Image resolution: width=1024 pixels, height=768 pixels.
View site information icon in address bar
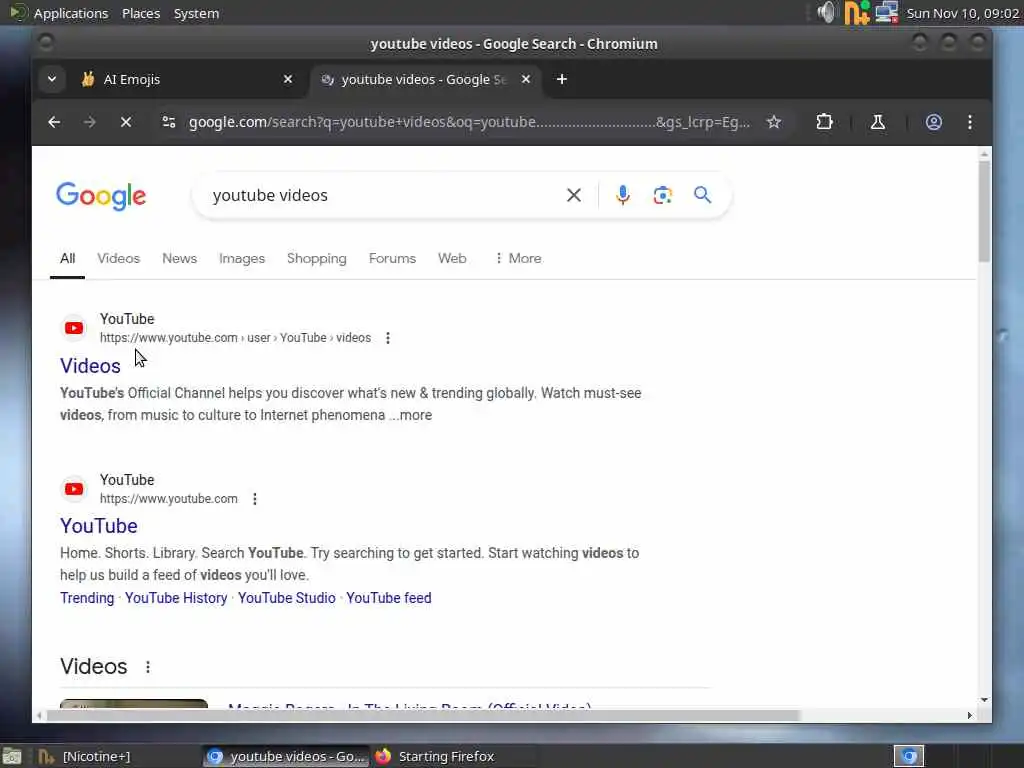click(x=169, y=122)
